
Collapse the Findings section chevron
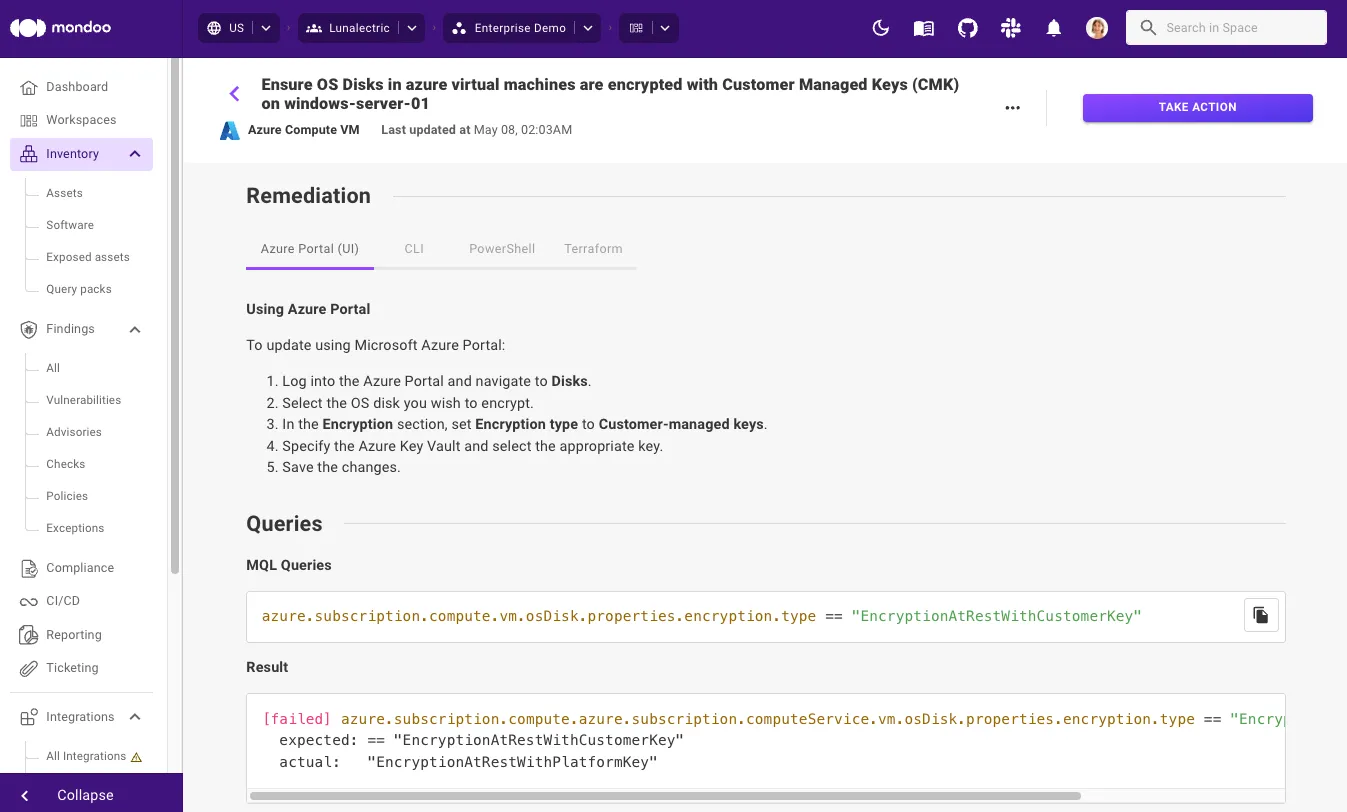135,329
